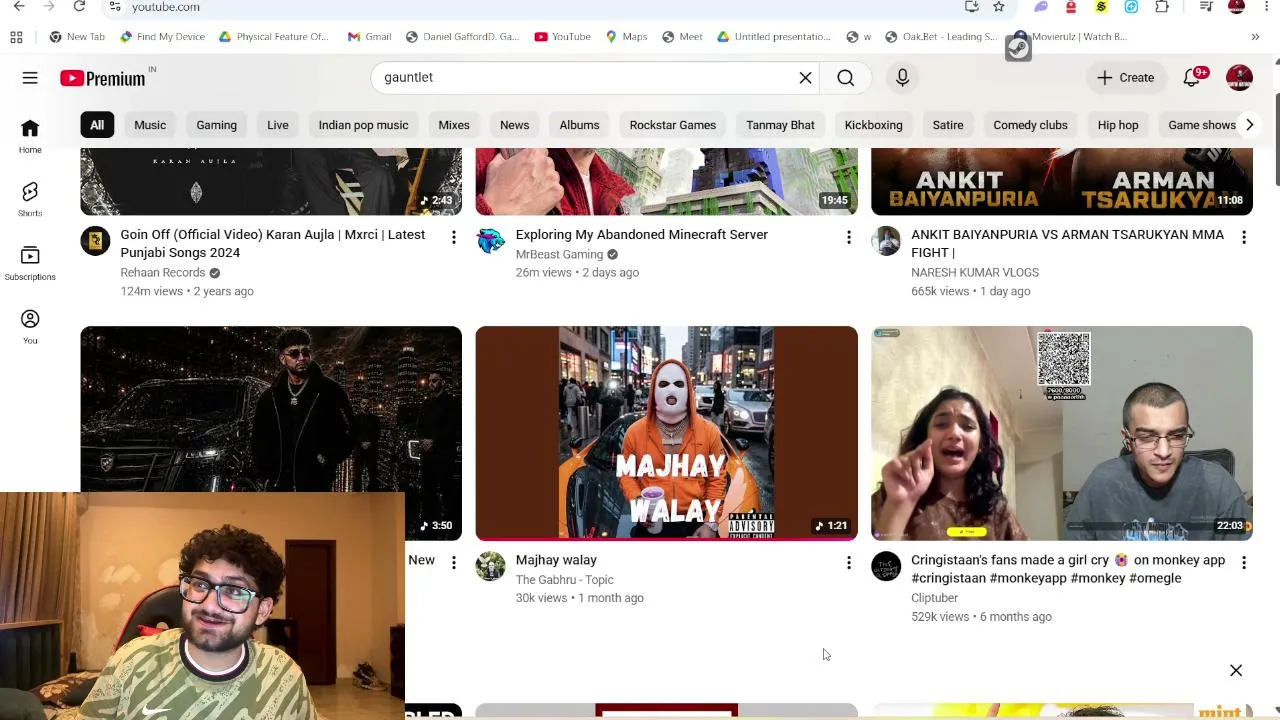The width and height of the screenshot is (1280, 720).
Task: Open Shorts in the sidebar
Action: [30, 199]
